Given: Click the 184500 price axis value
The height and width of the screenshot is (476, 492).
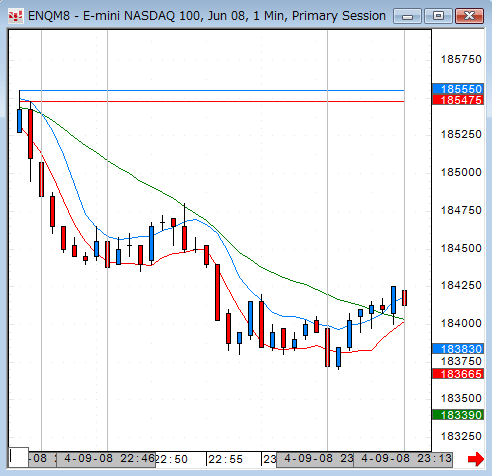Looking at the screenshot, I should (x=461, y=248).
